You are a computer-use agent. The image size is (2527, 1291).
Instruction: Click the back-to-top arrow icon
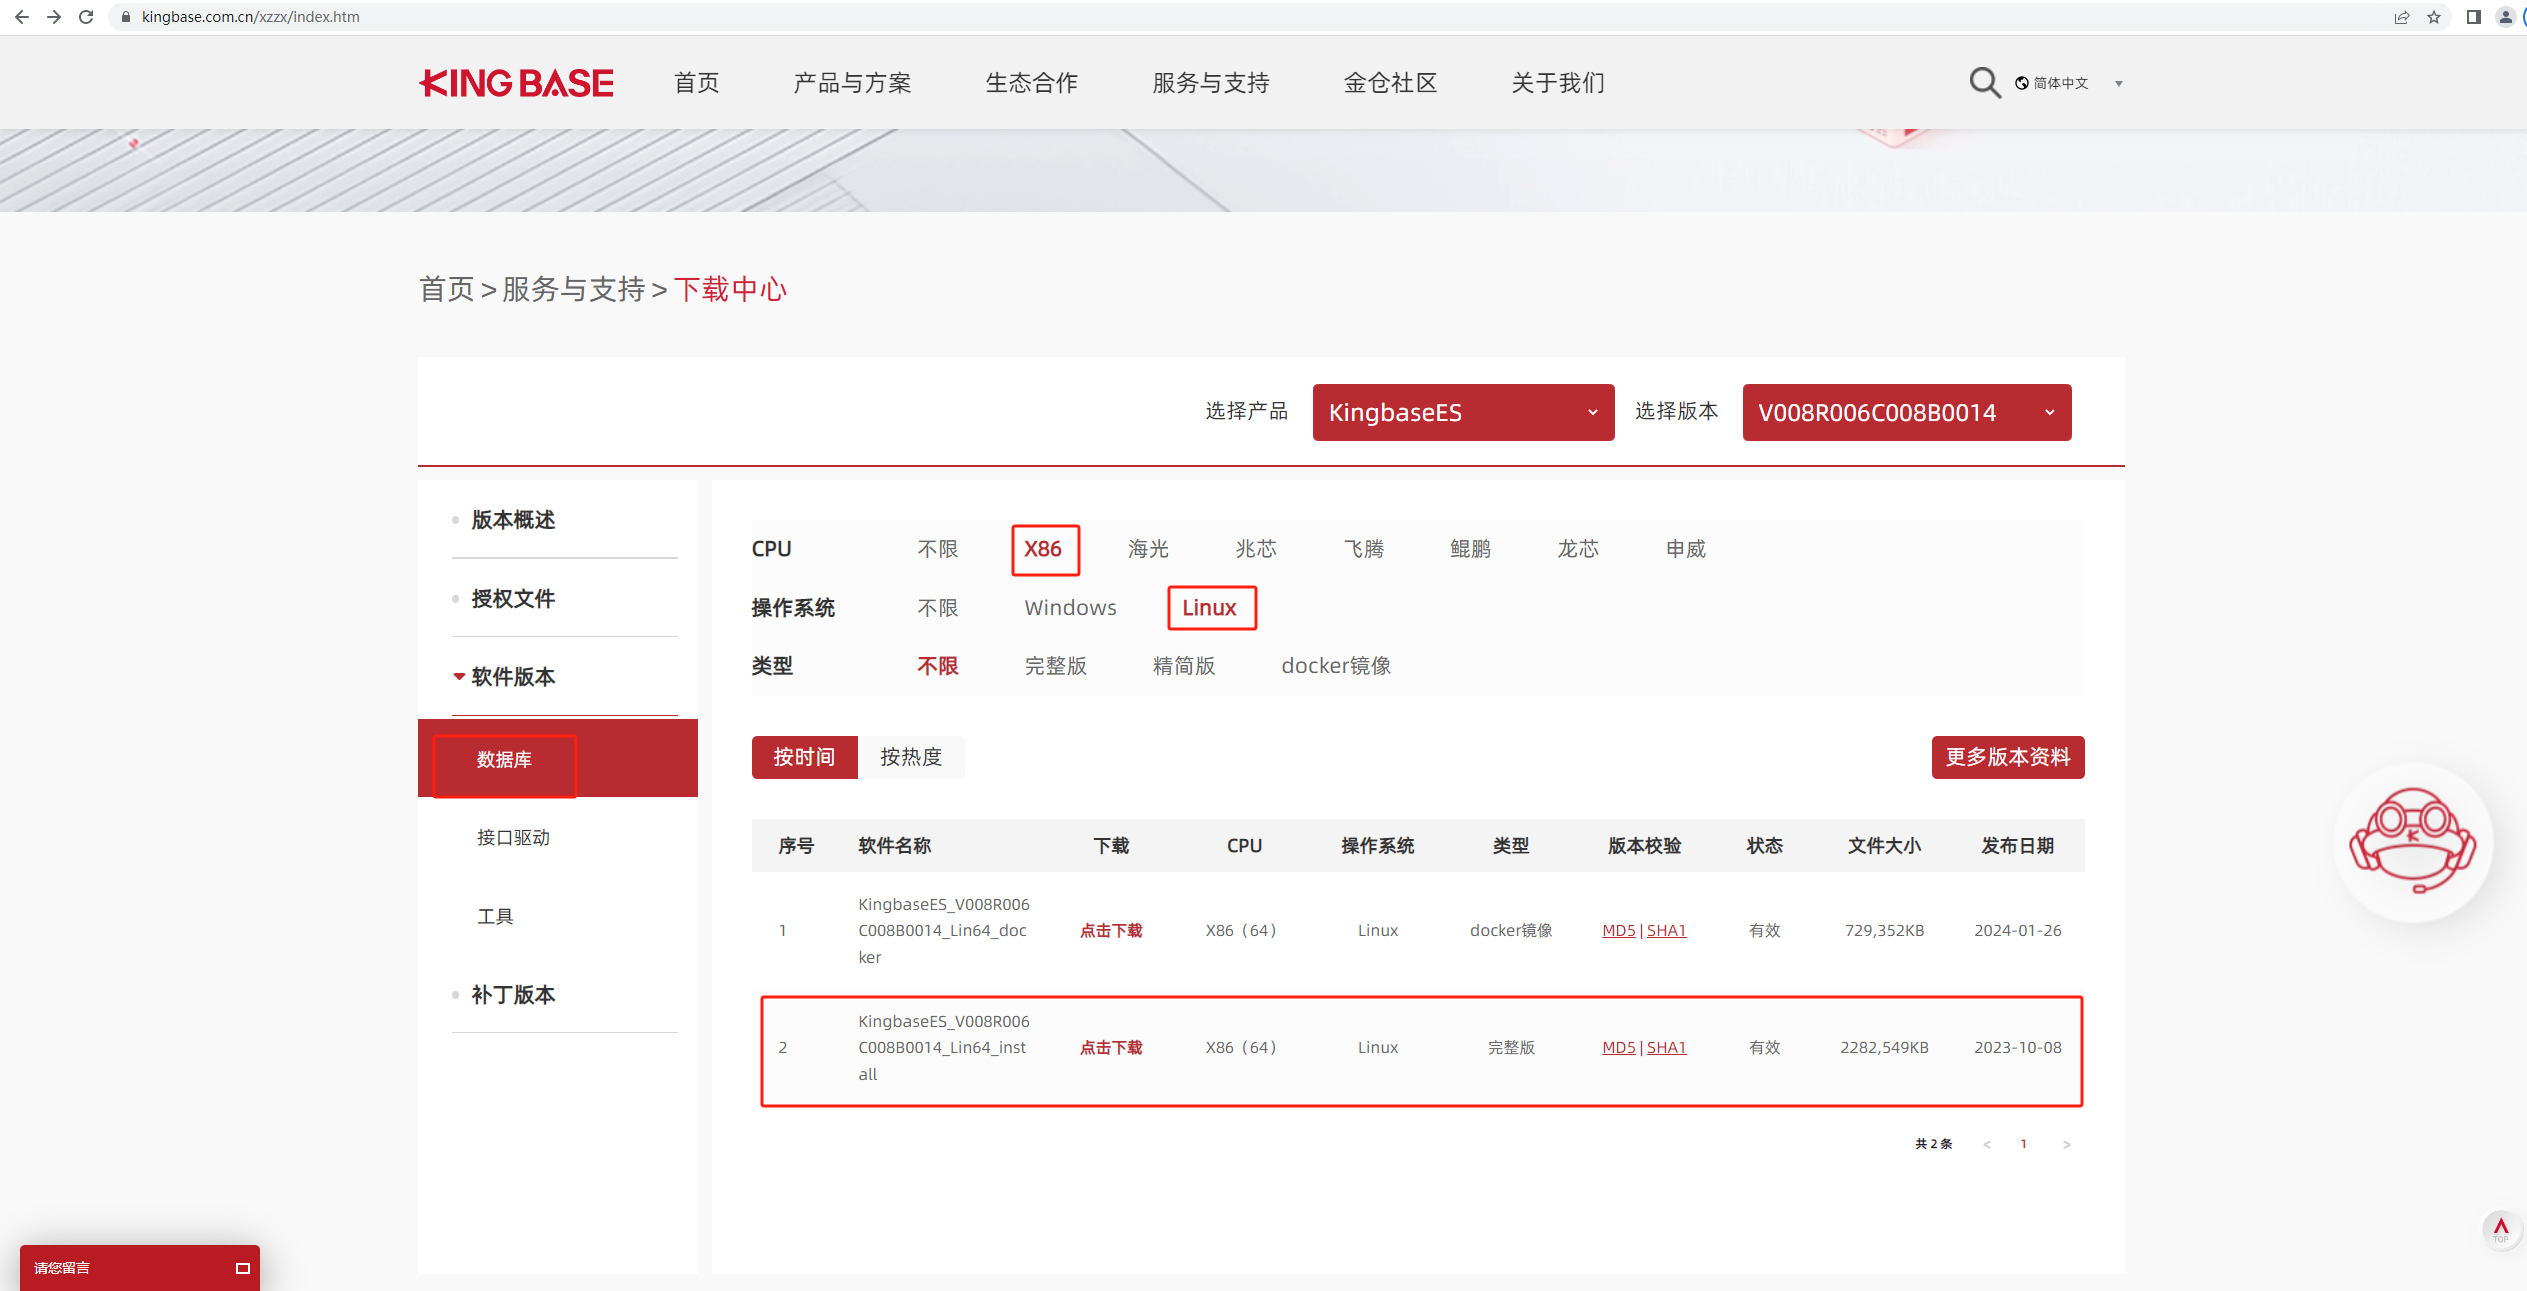click(2500, 1229)
